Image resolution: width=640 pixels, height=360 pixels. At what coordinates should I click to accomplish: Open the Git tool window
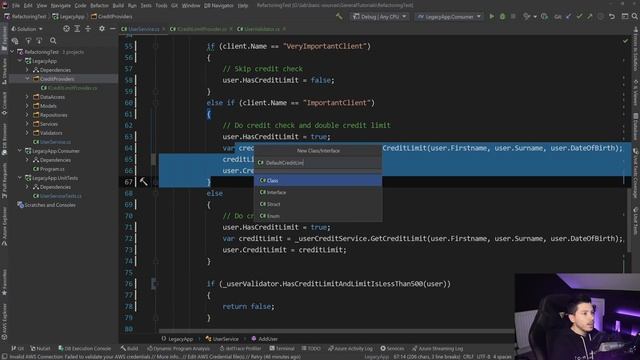[x=18, y=349]
